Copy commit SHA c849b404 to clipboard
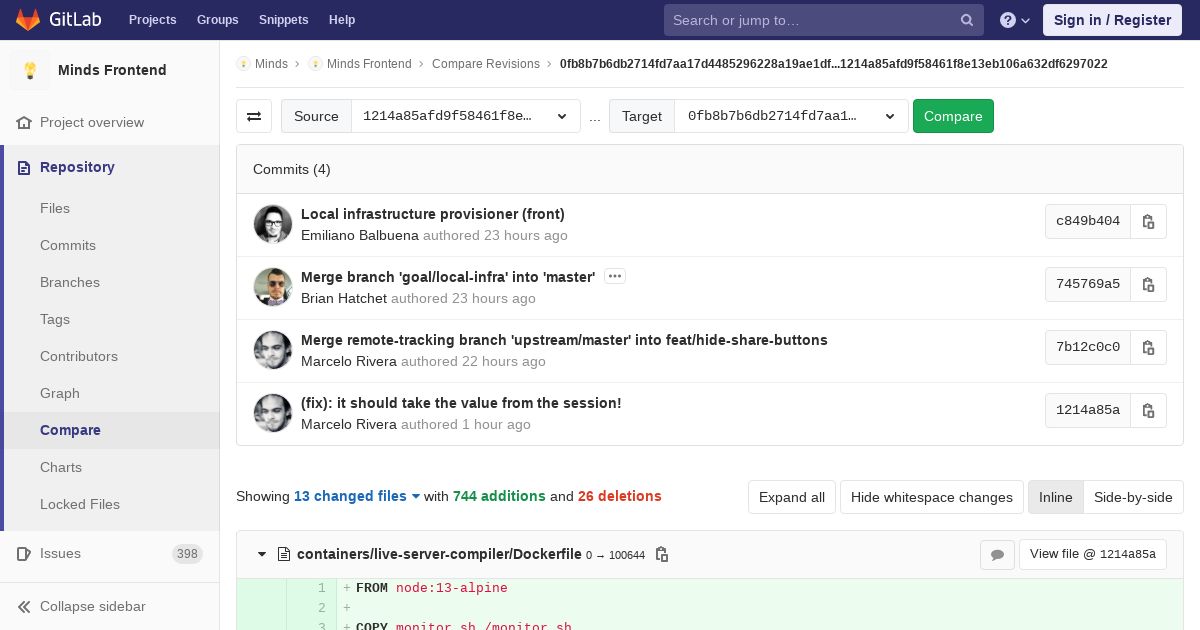 tap(1148, 221)
